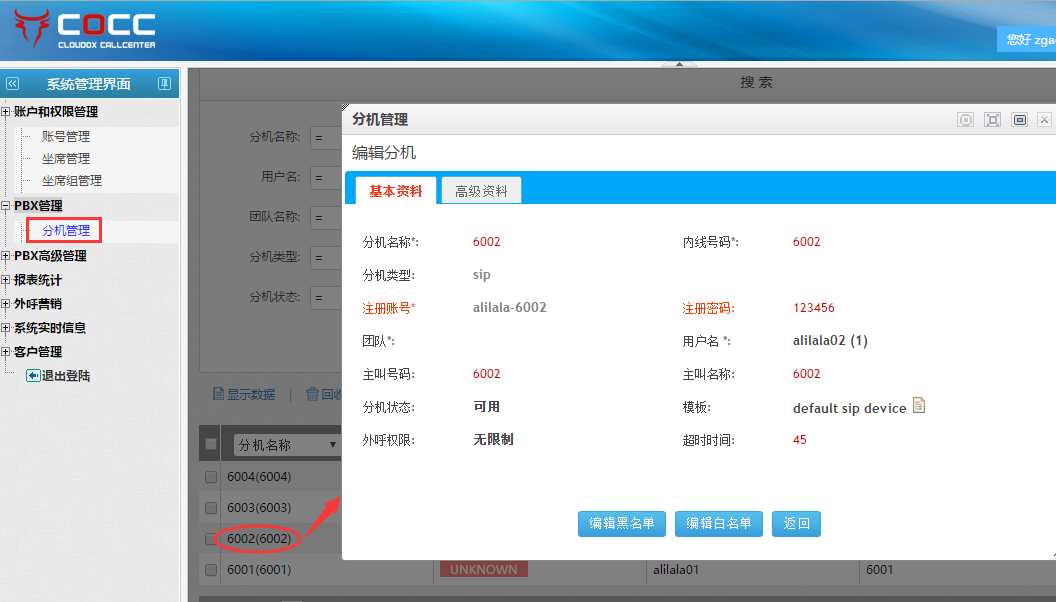Image resolution: width=1056 pixels, height=602 pixels.
Task: Tick the checkbox for extension 6003(6003)
Action: (211, 508)
